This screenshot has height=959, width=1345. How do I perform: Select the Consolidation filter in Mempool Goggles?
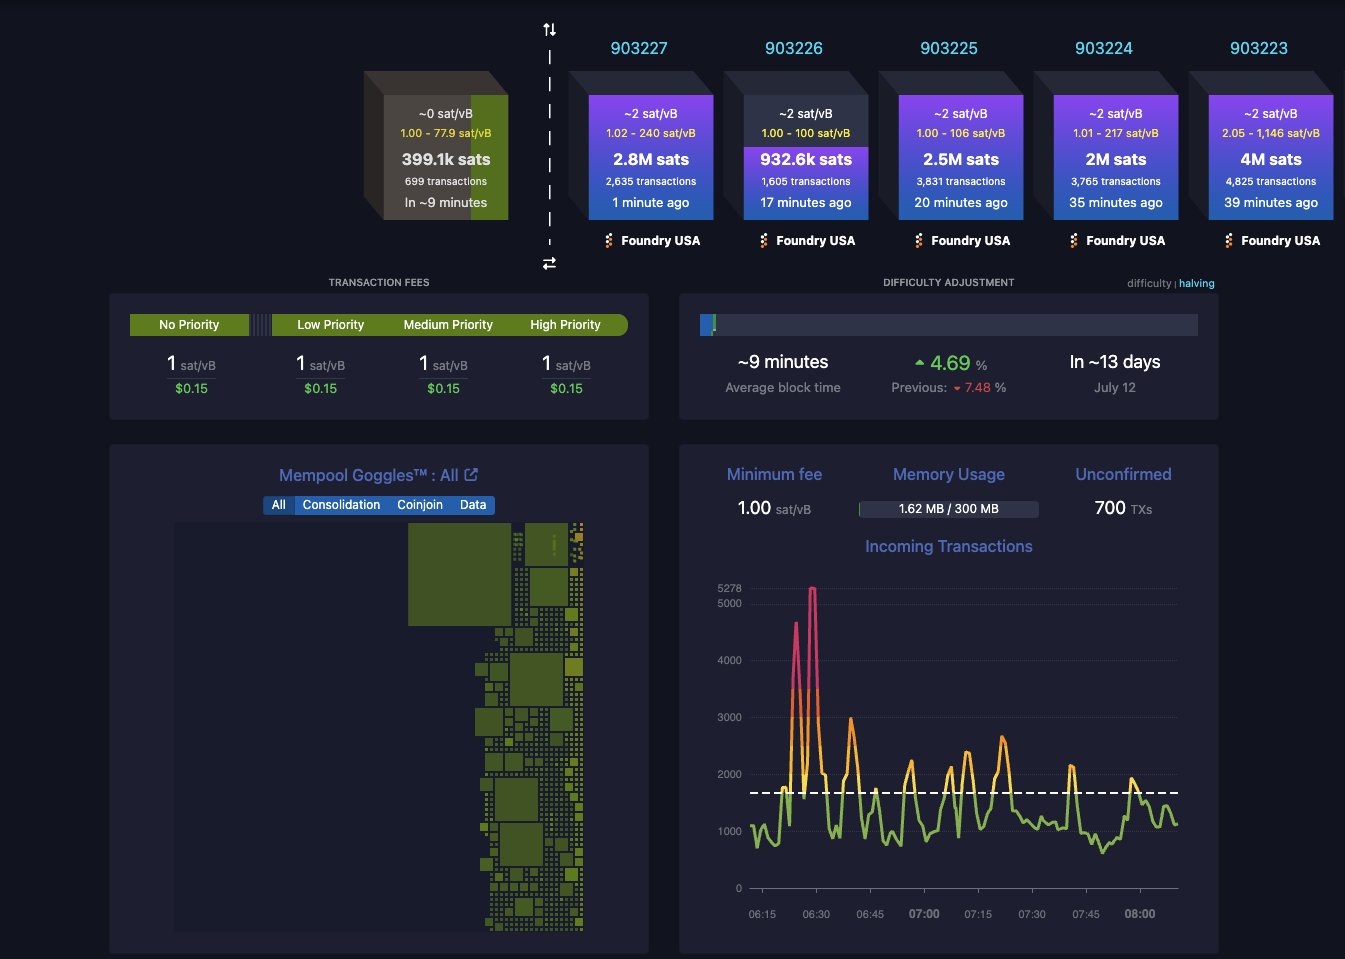[341, 505]
